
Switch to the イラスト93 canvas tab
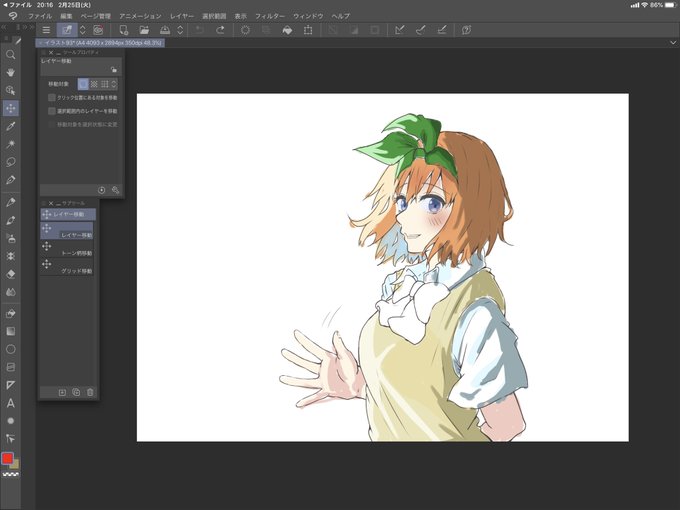click(100, 43)
